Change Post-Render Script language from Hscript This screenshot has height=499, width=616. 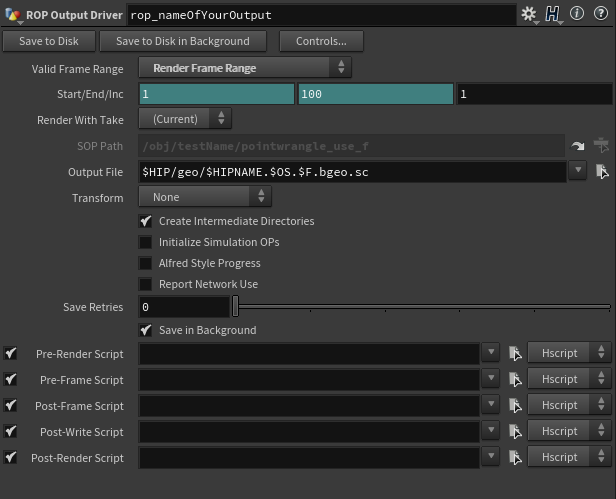pos(569,456)
